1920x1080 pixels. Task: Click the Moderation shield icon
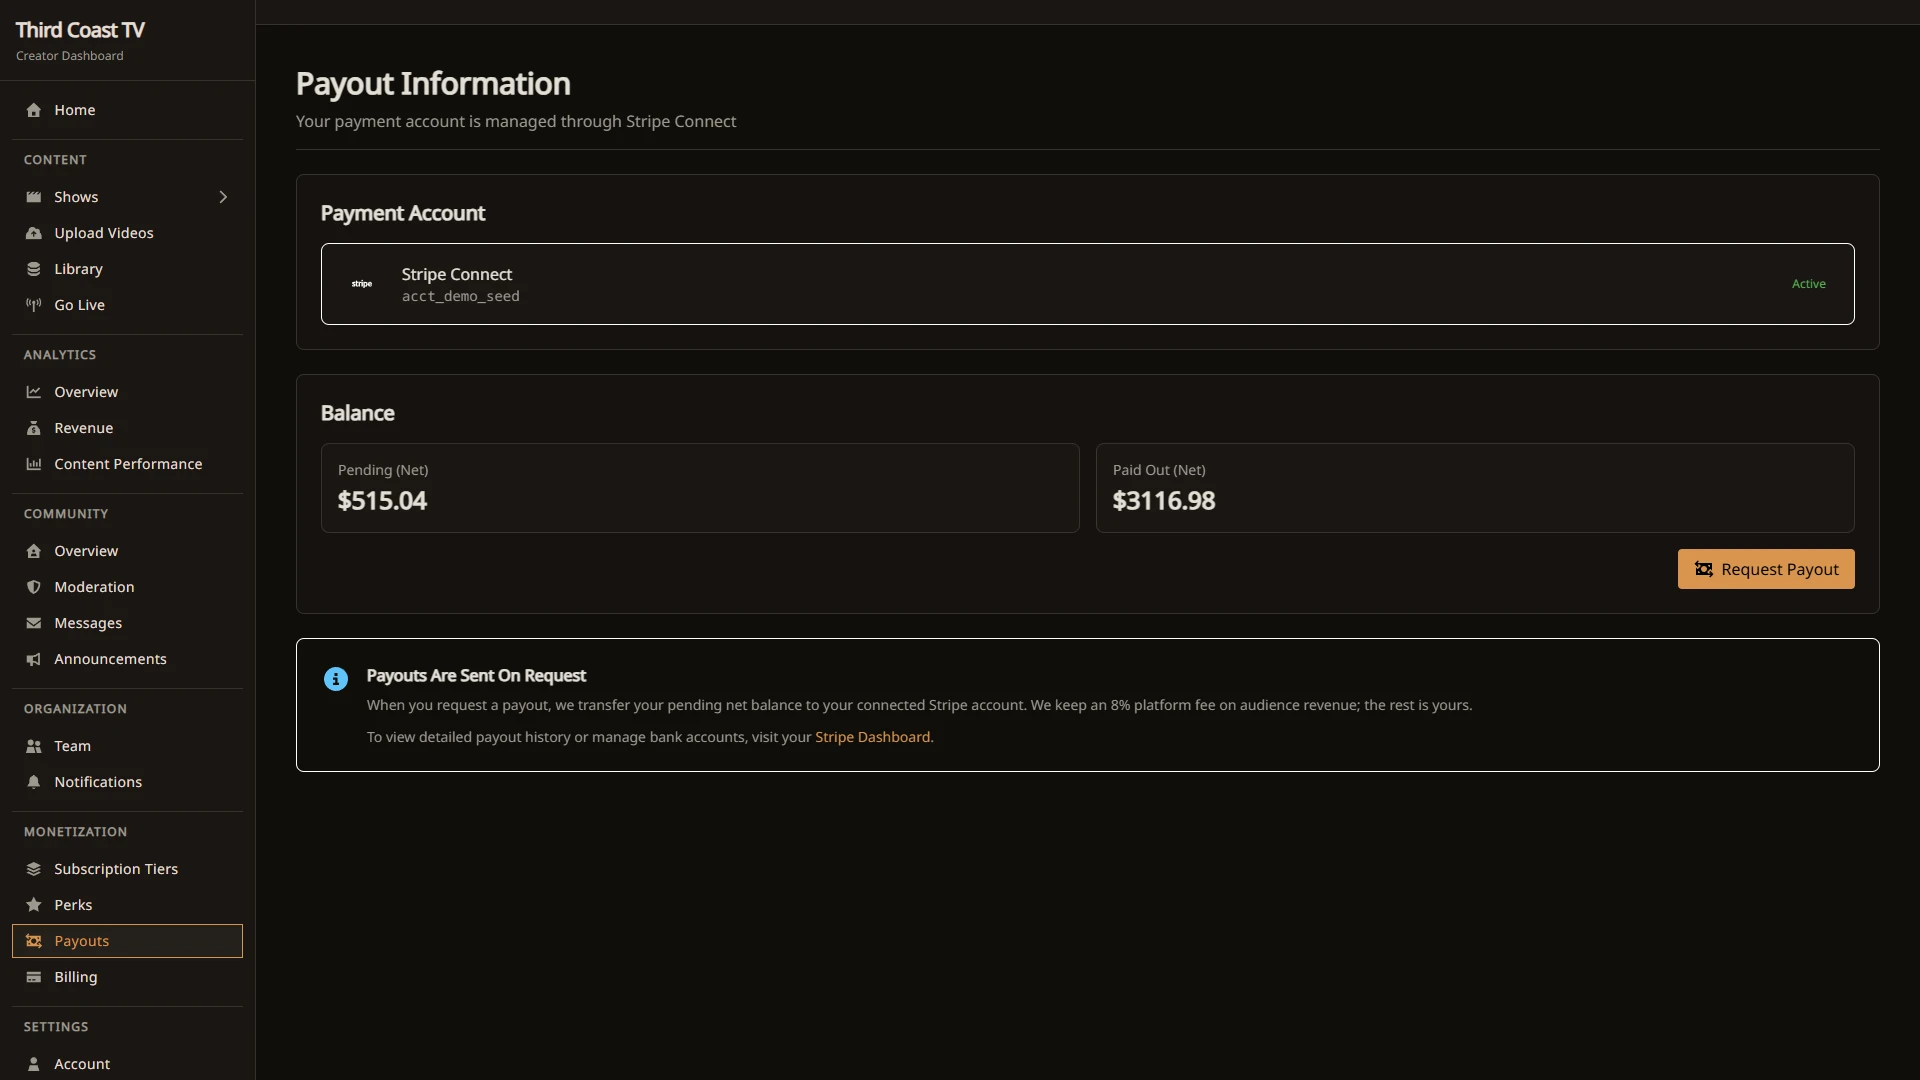click(x=34, y=587)
